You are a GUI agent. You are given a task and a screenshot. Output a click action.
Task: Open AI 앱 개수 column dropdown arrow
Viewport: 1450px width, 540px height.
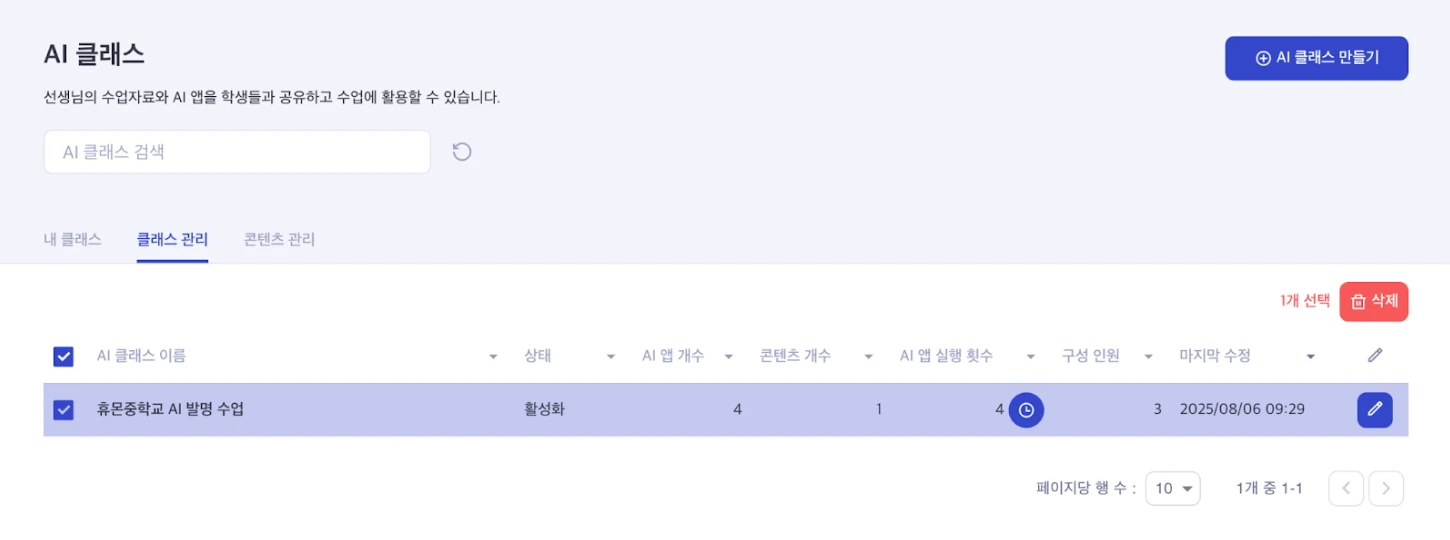[729, 357]
